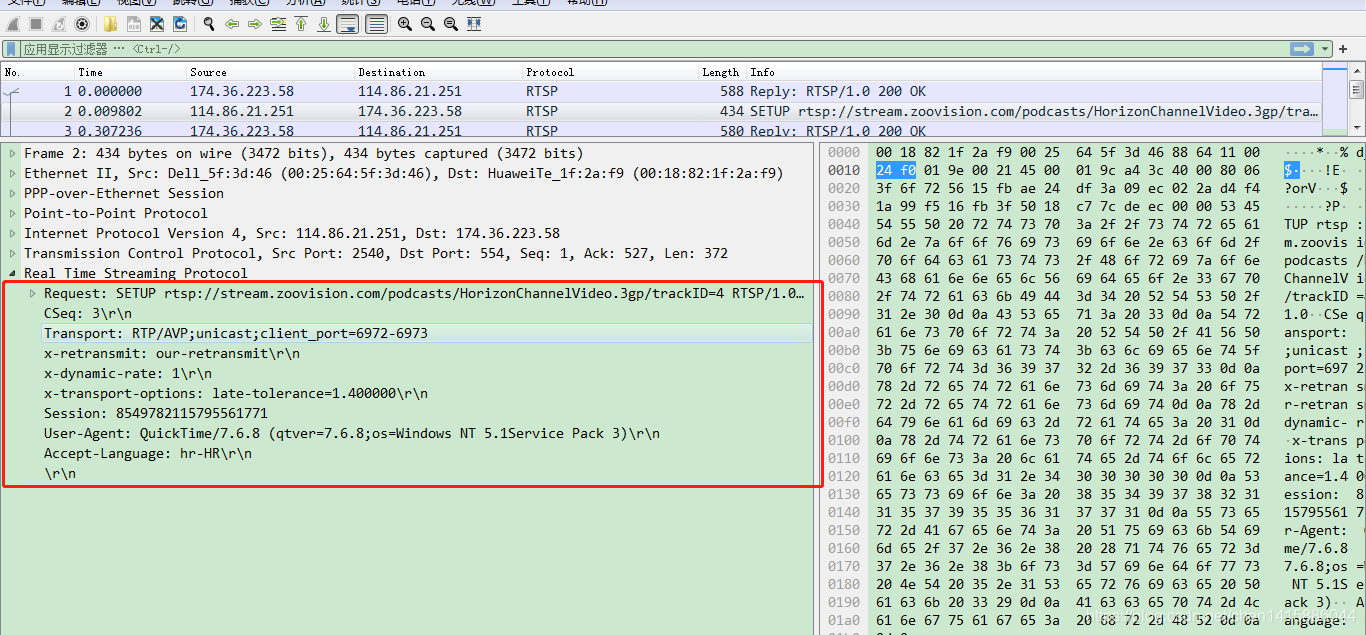Restart the current capture

pyautogui.click(x=59, y=23)
